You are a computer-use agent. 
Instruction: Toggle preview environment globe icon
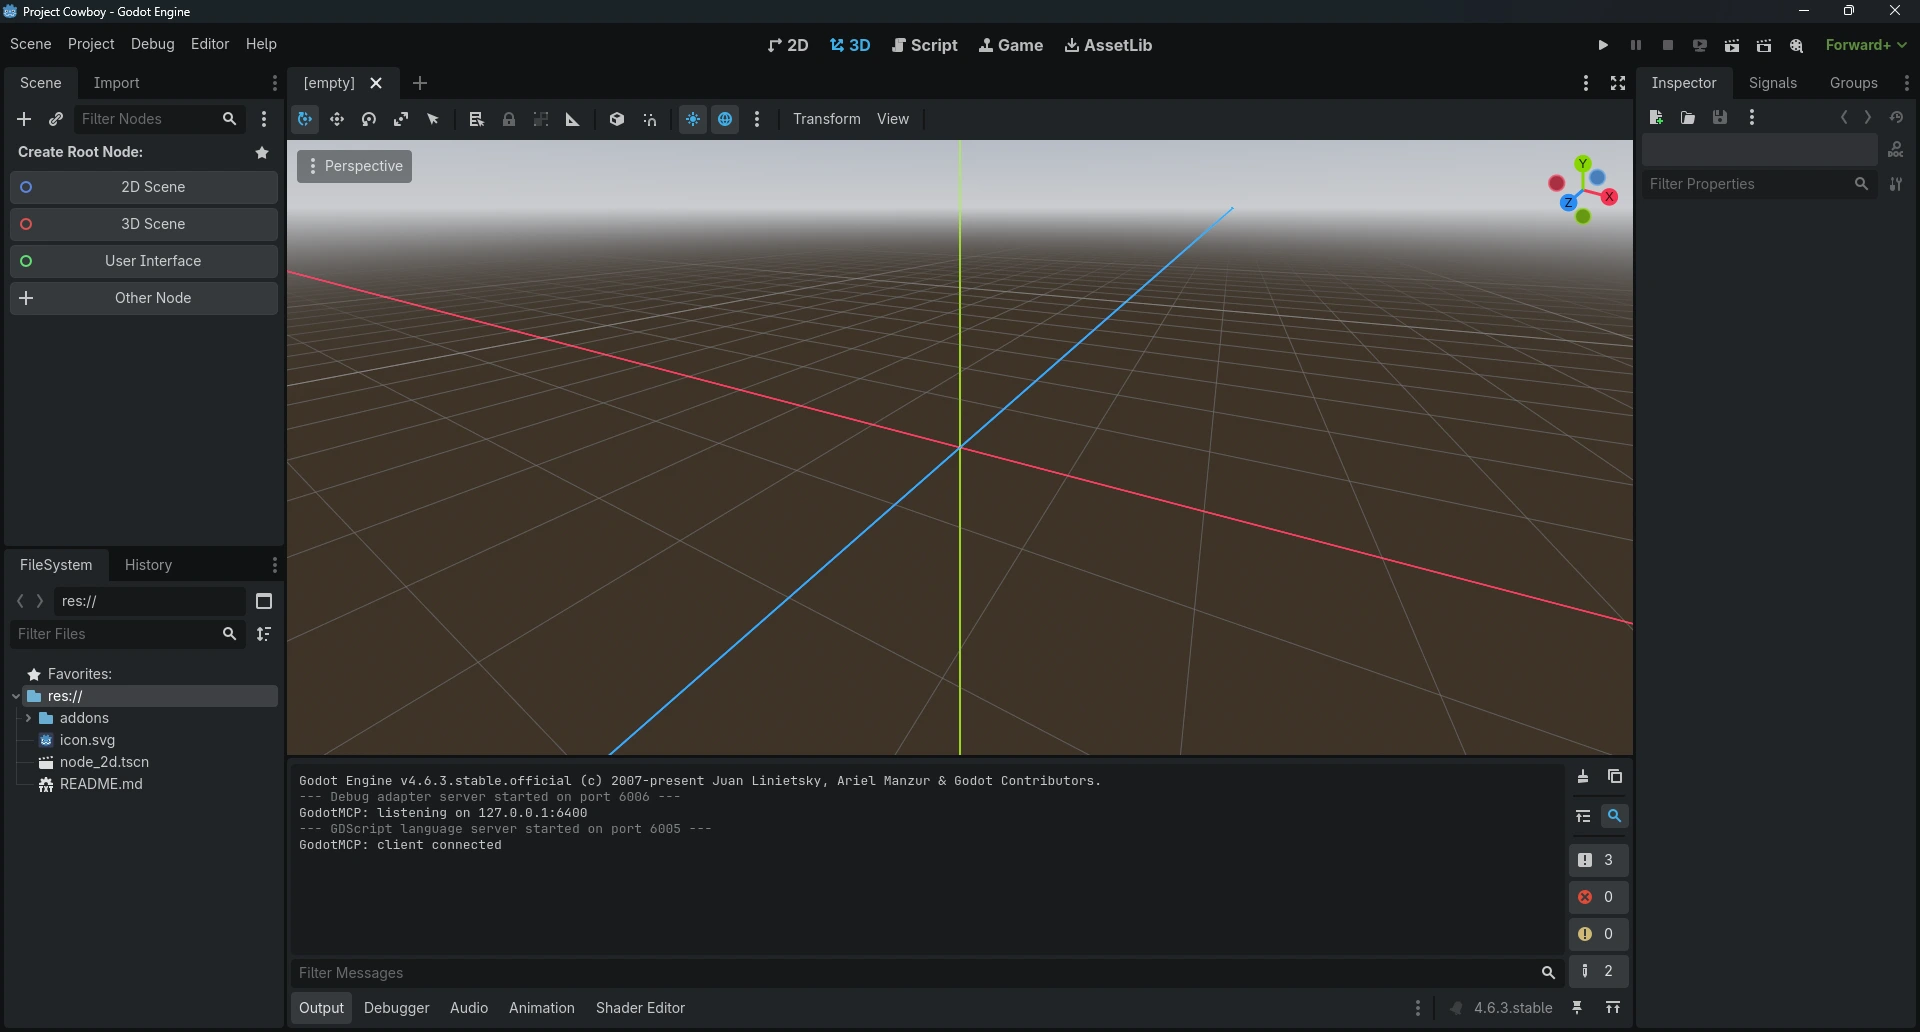pyautogui.click(x=725, y=119)
